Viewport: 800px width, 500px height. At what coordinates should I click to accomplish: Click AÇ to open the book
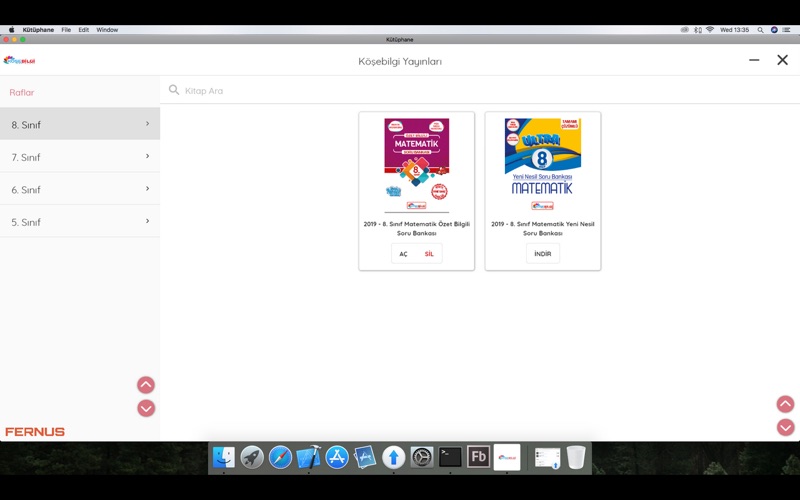point(403,254)
